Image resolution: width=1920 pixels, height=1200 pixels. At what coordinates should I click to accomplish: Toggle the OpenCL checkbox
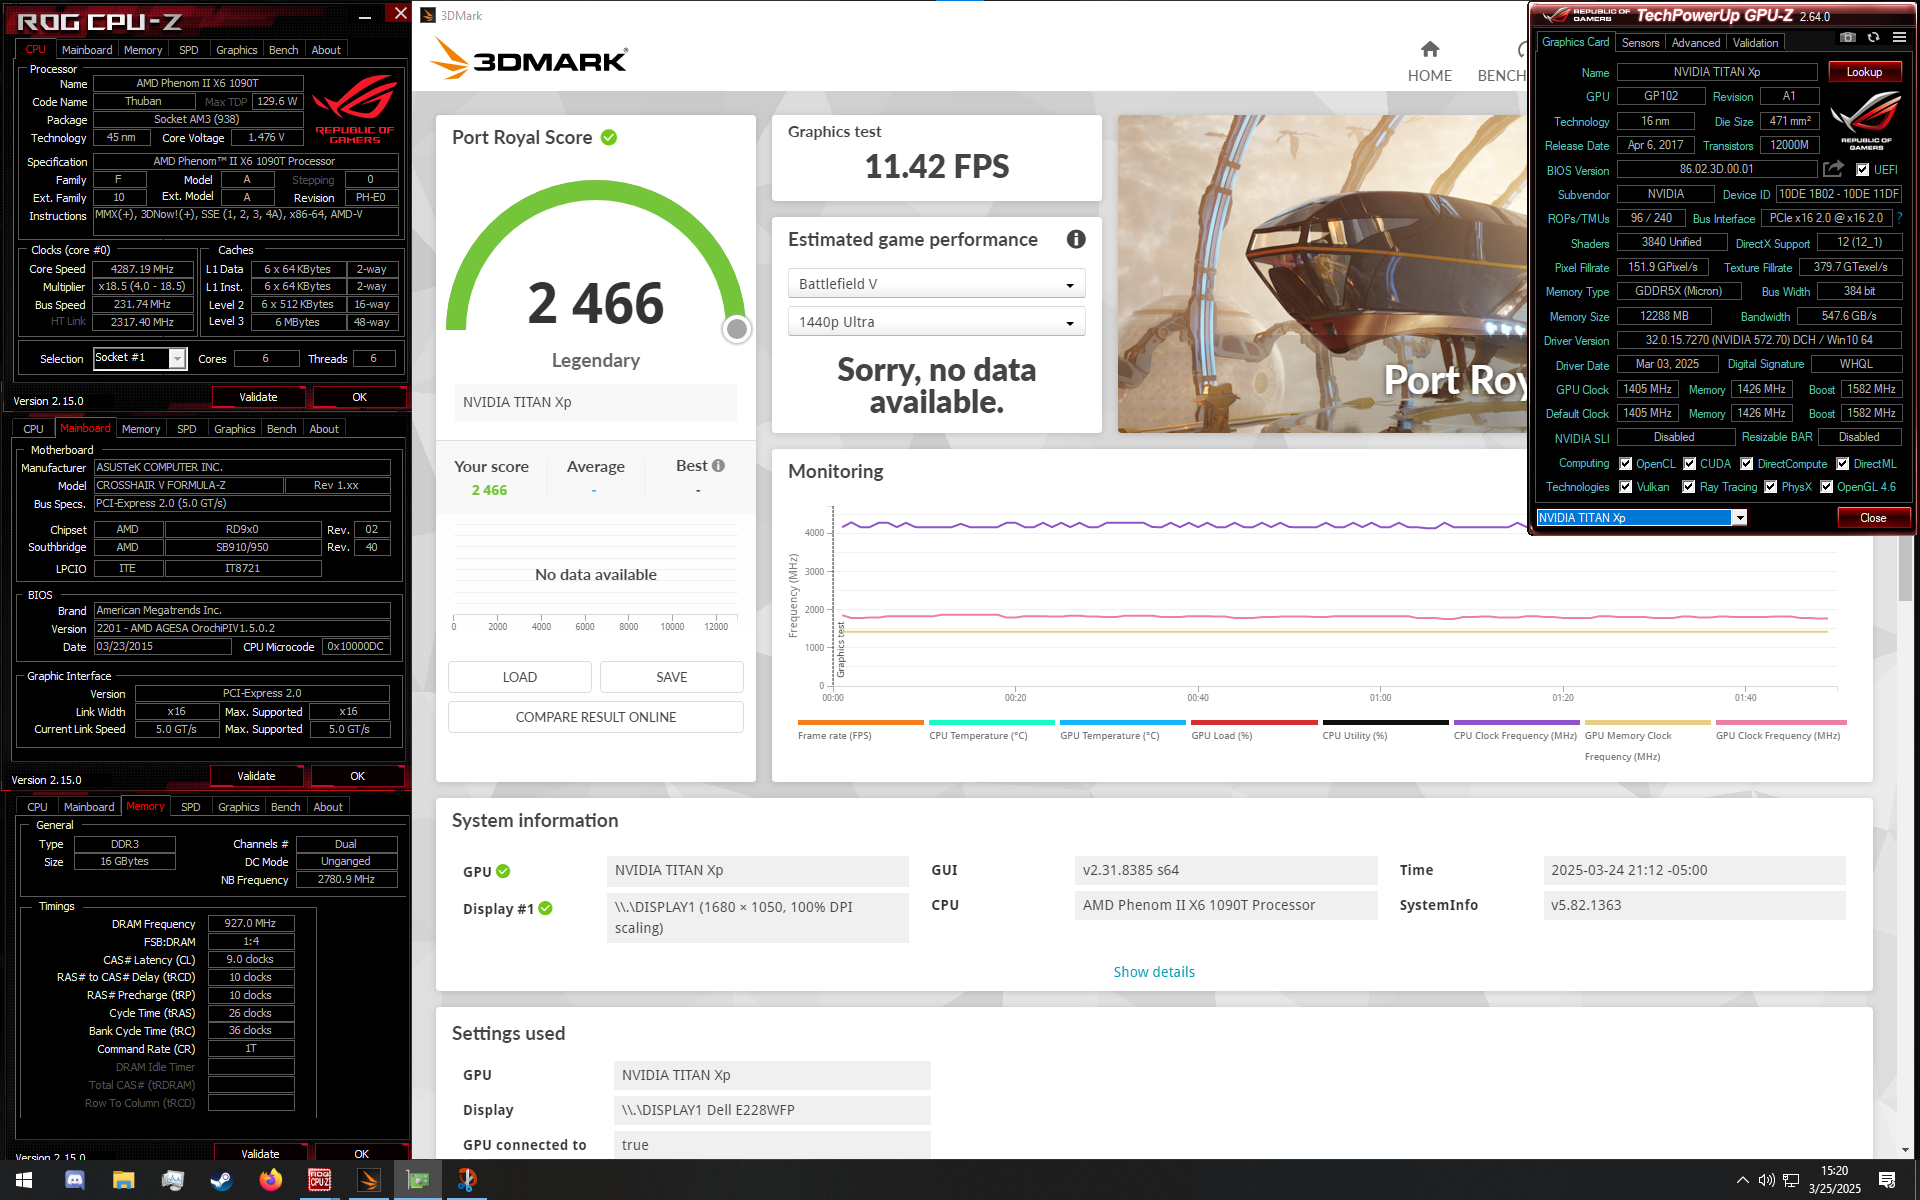(1626, 464)
